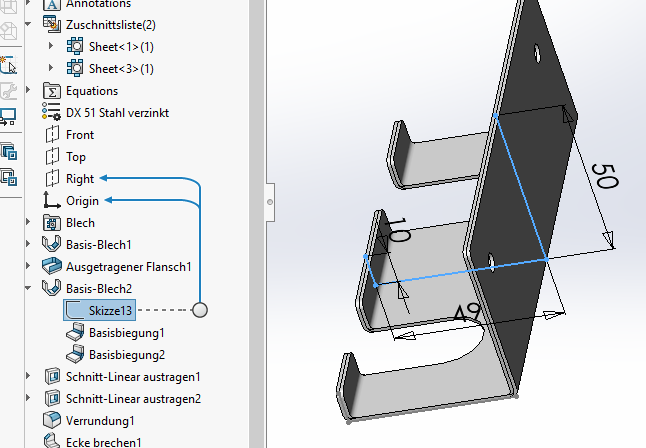Click the Schnitt-Linear austragen1 cut icon

click(52, 376)
